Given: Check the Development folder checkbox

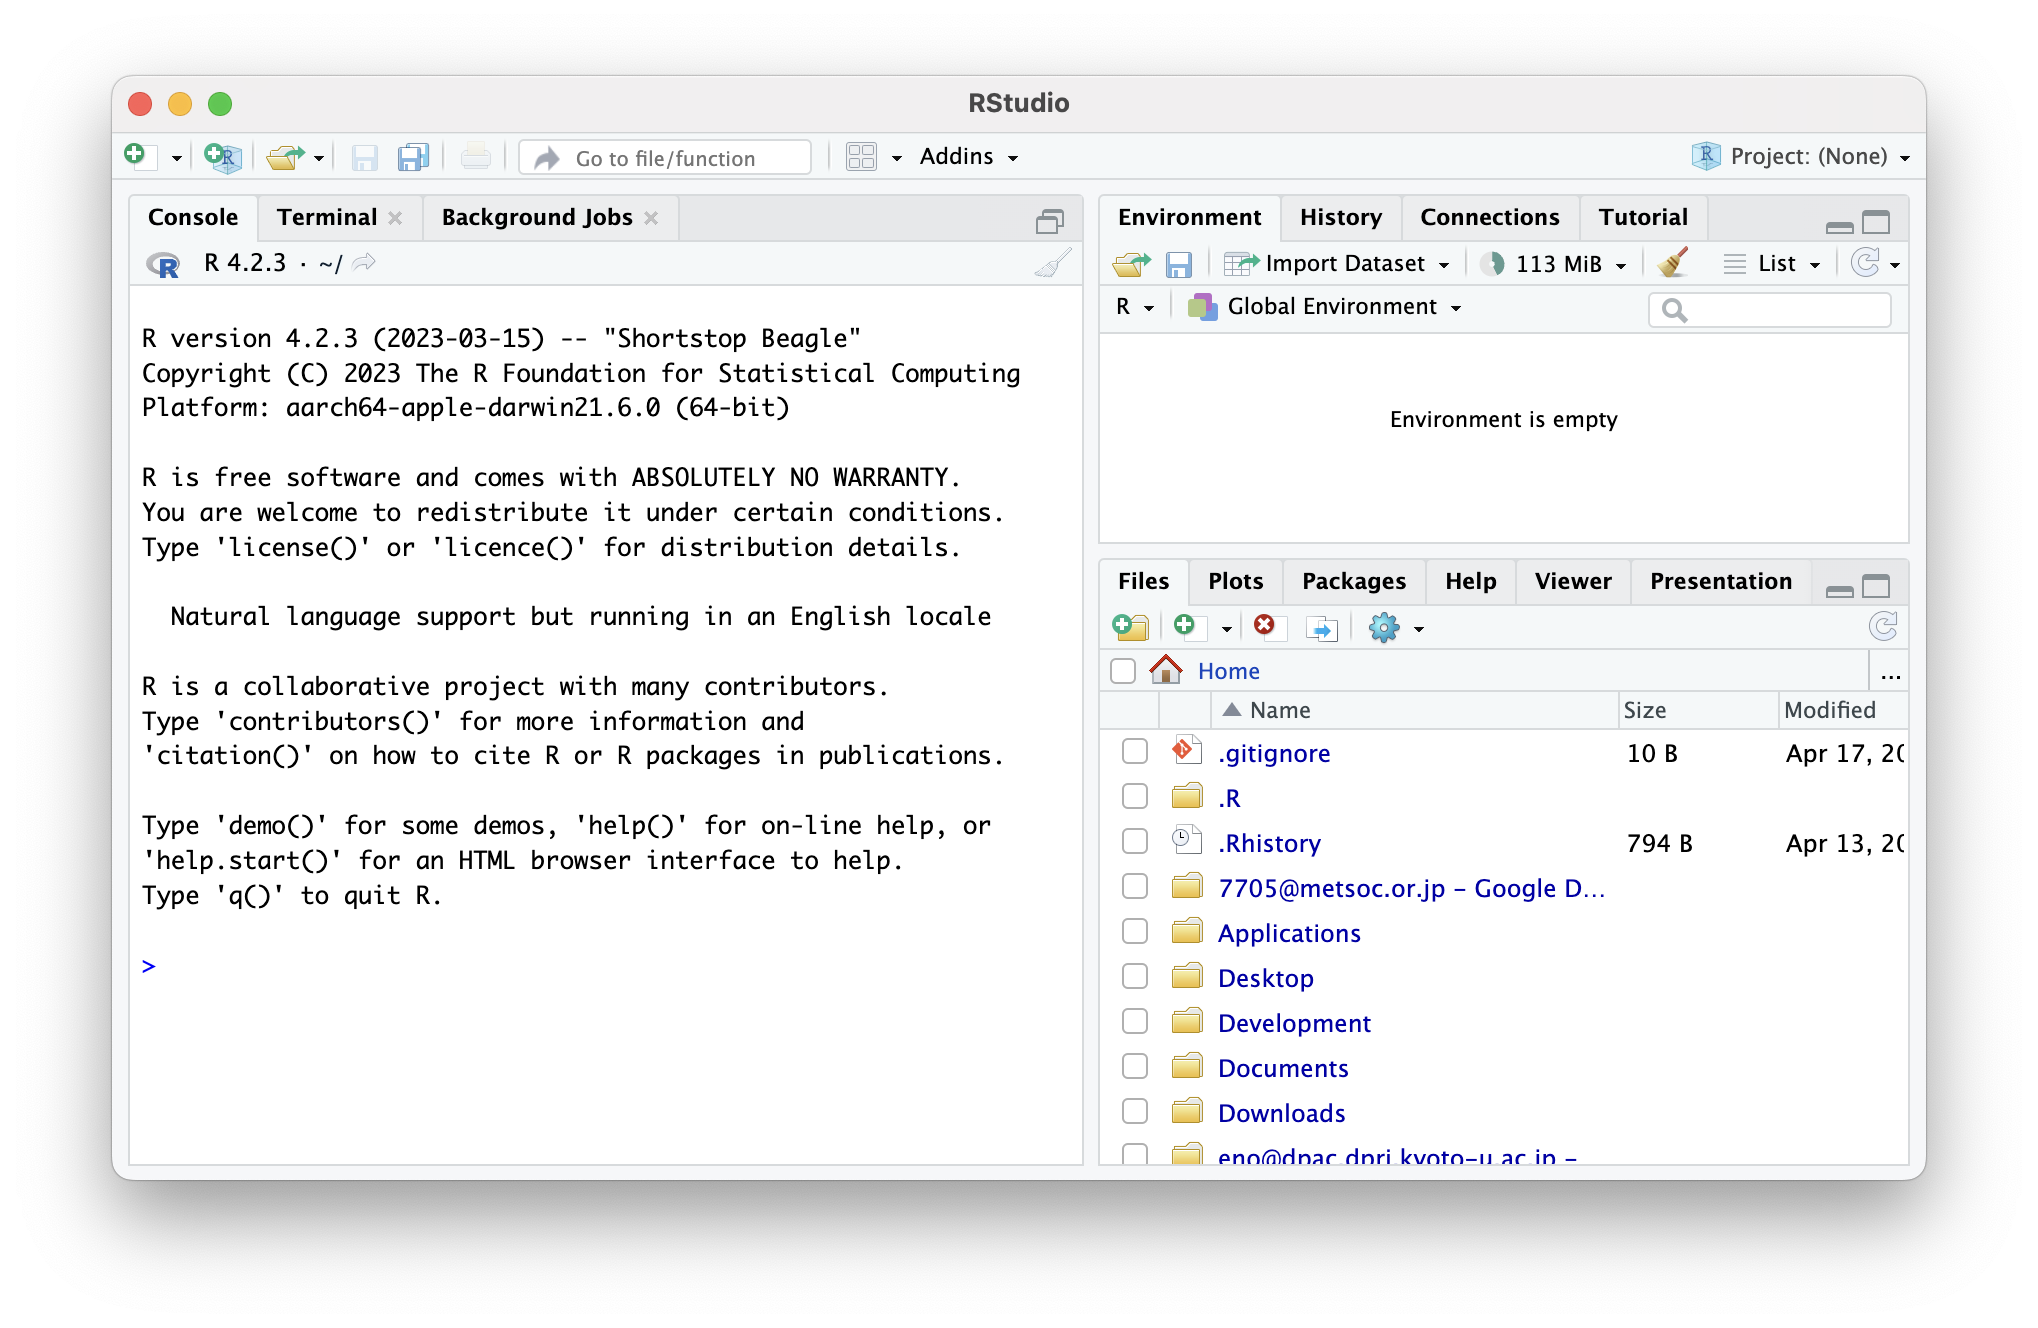Looking at the screenshot, I should pyautogui.click(x=1135, y=1021).
